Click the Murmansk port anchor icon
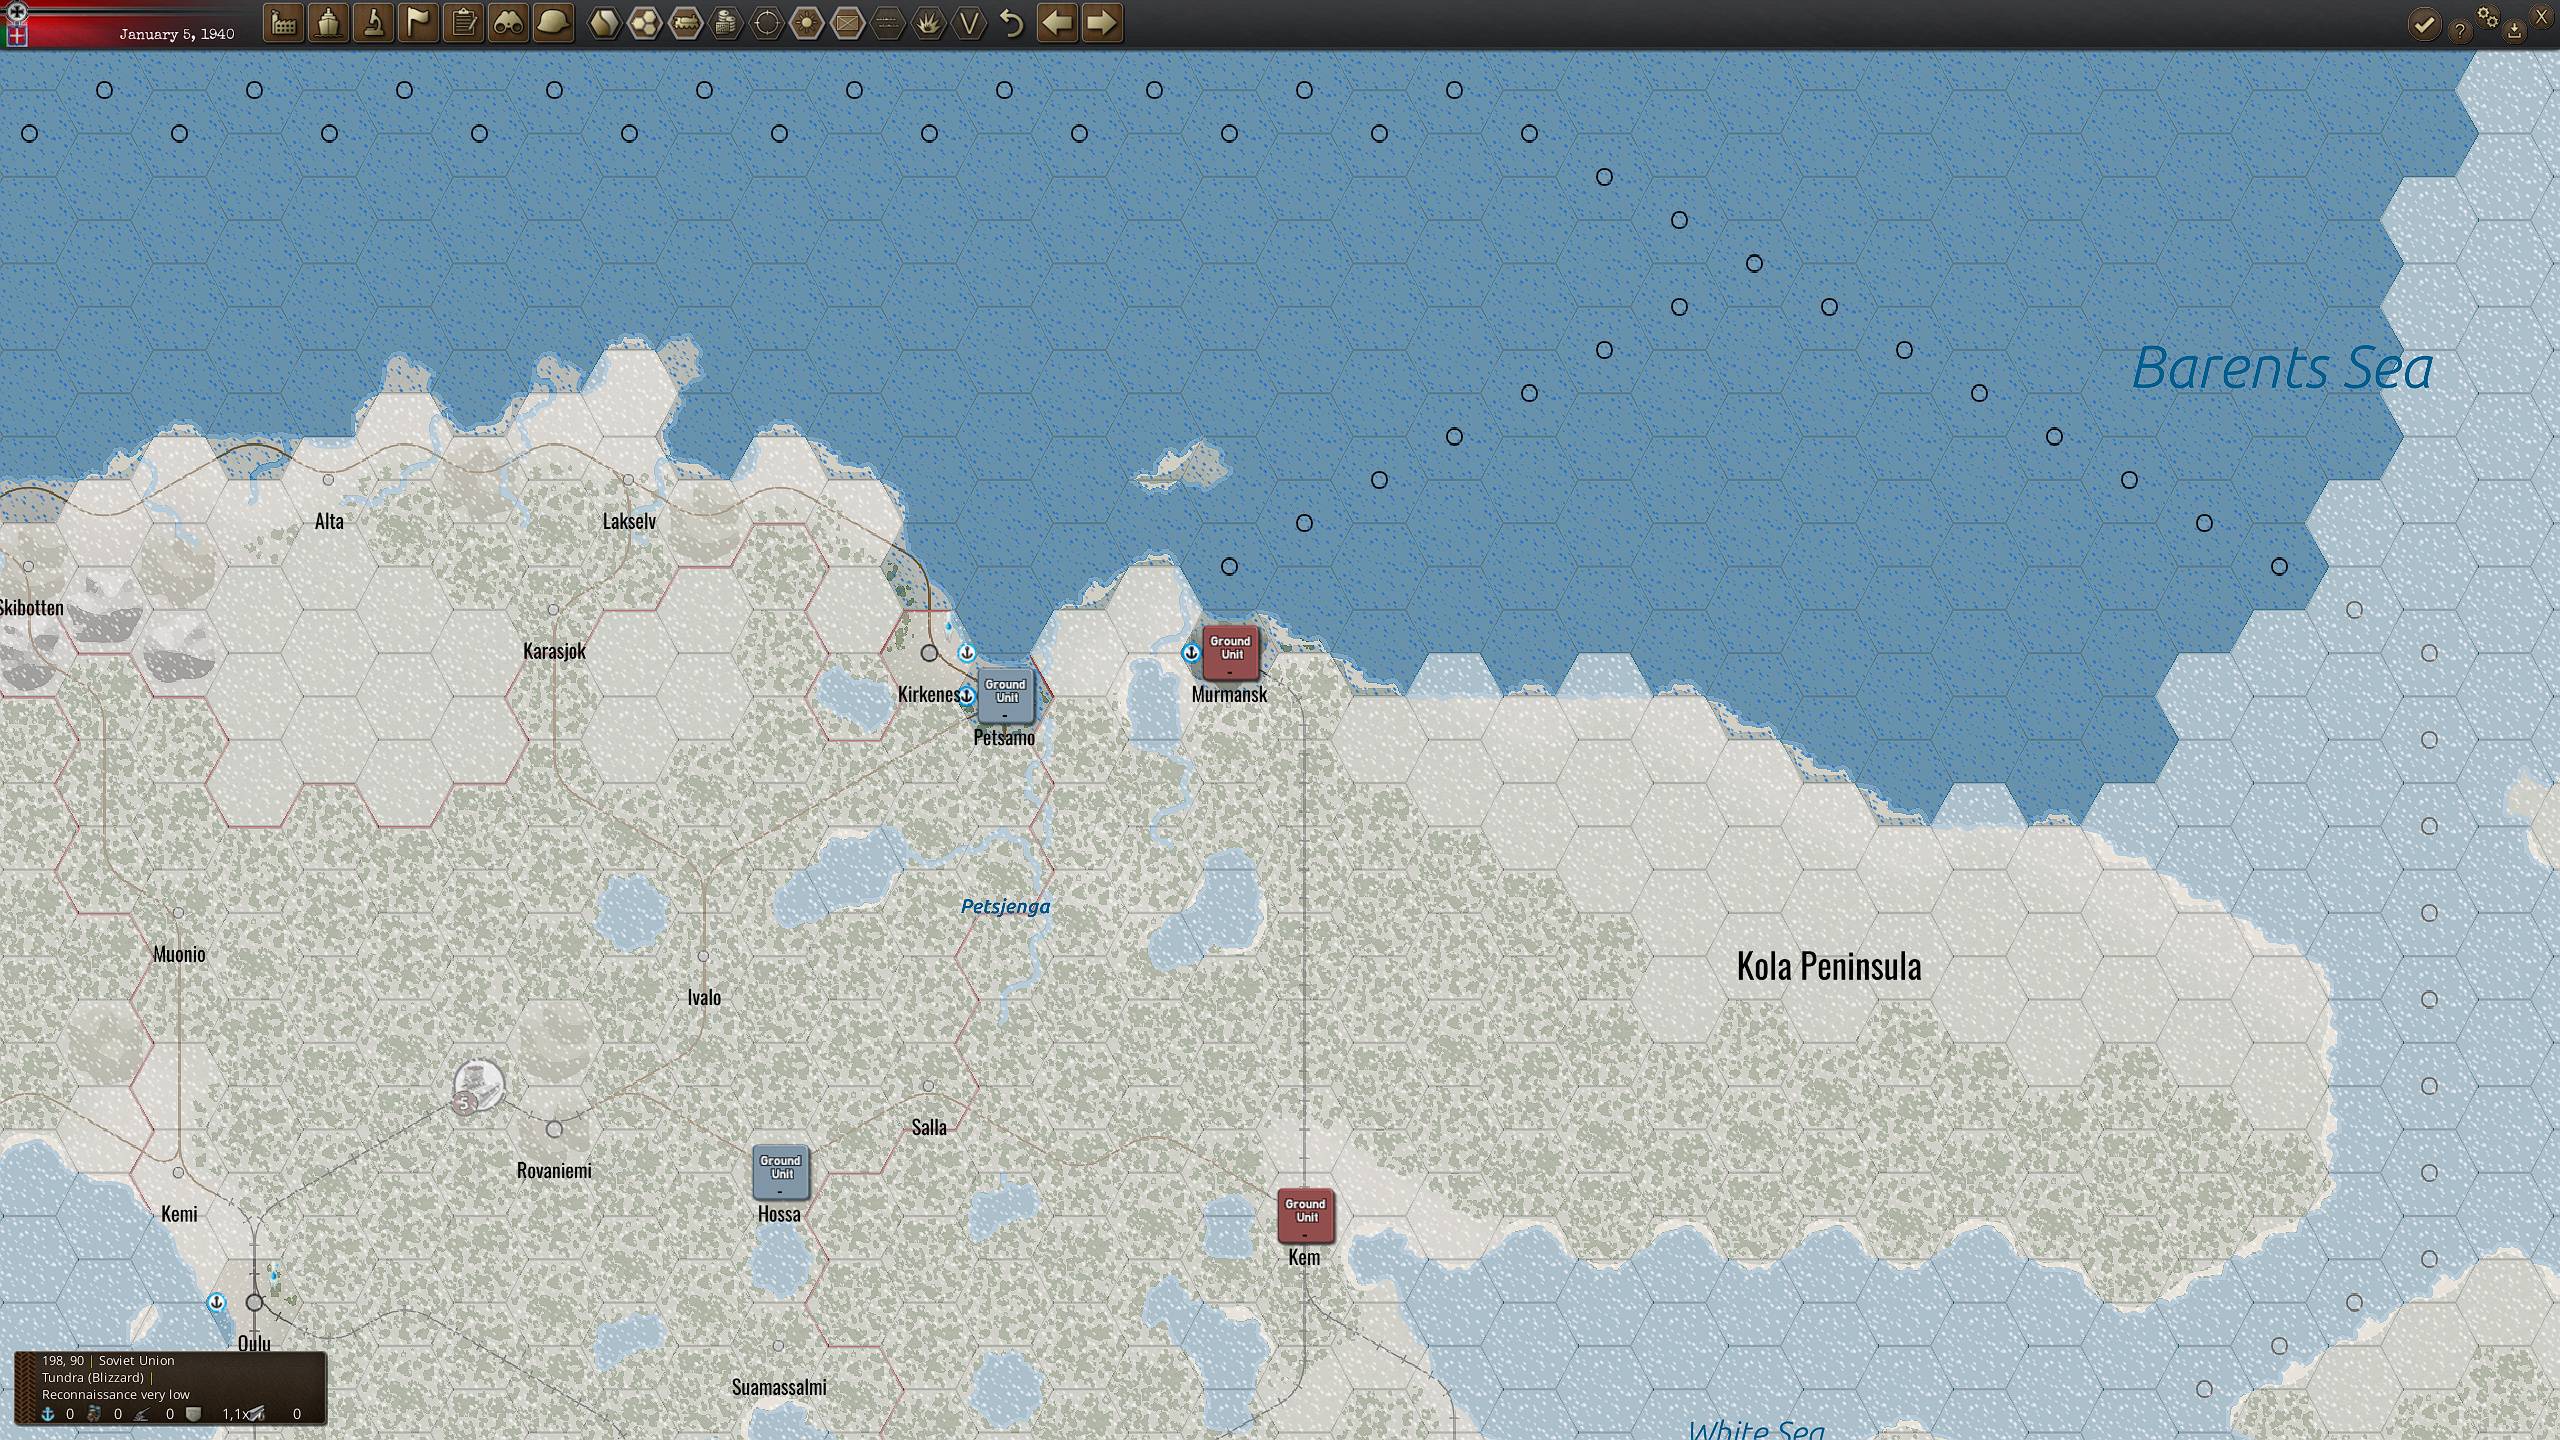 point(1191,653)
